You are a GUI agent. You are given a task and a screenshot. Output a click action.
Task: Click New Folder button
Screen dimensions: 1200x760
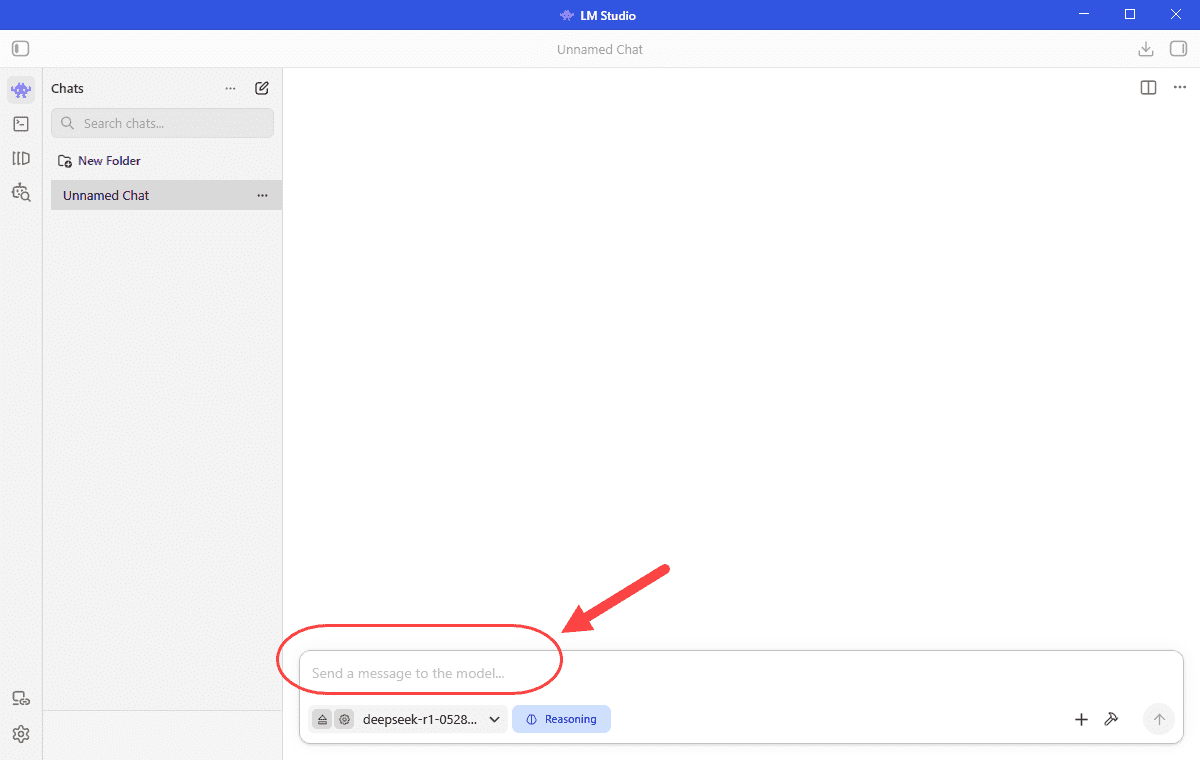pyautogui.click(x=99, y=161)
